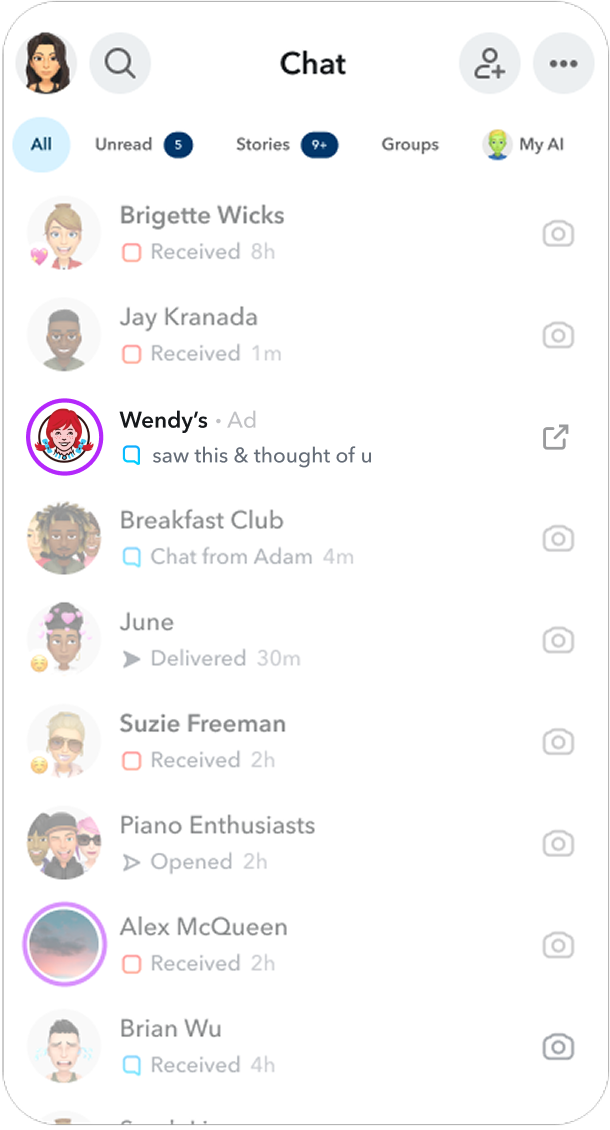Screen dimensions: 610x1130
Task: Open the My AI tab
Action: pyautogui.click(x=523, y=144)
